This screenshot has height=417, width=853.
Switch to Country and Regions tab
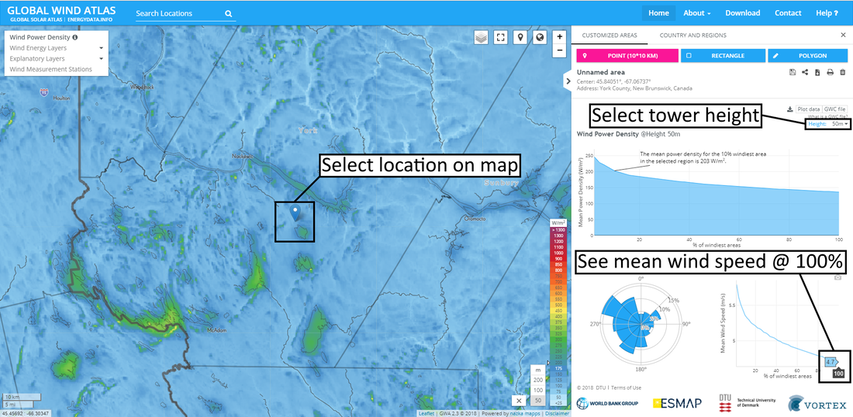[693, 35]
